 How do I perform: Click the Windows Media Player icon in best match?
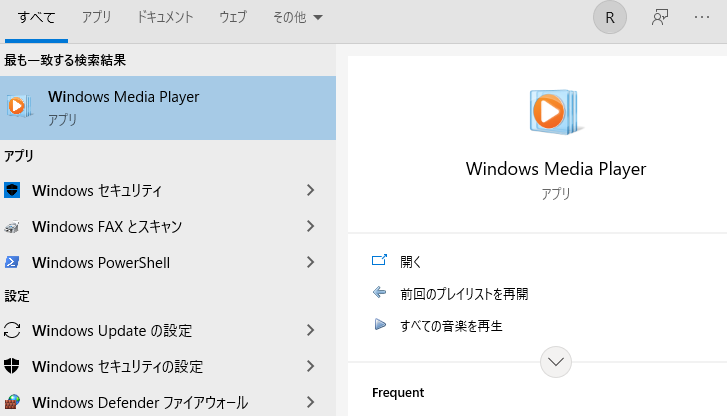point(19,106)
